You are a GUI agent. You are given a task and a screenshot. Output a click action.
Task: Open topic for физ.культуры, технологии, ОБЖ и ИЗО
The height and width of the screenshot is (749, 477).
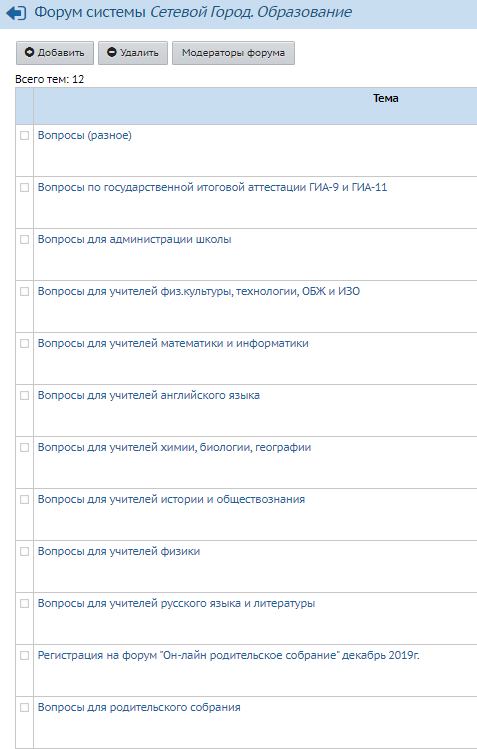[199, 291]
